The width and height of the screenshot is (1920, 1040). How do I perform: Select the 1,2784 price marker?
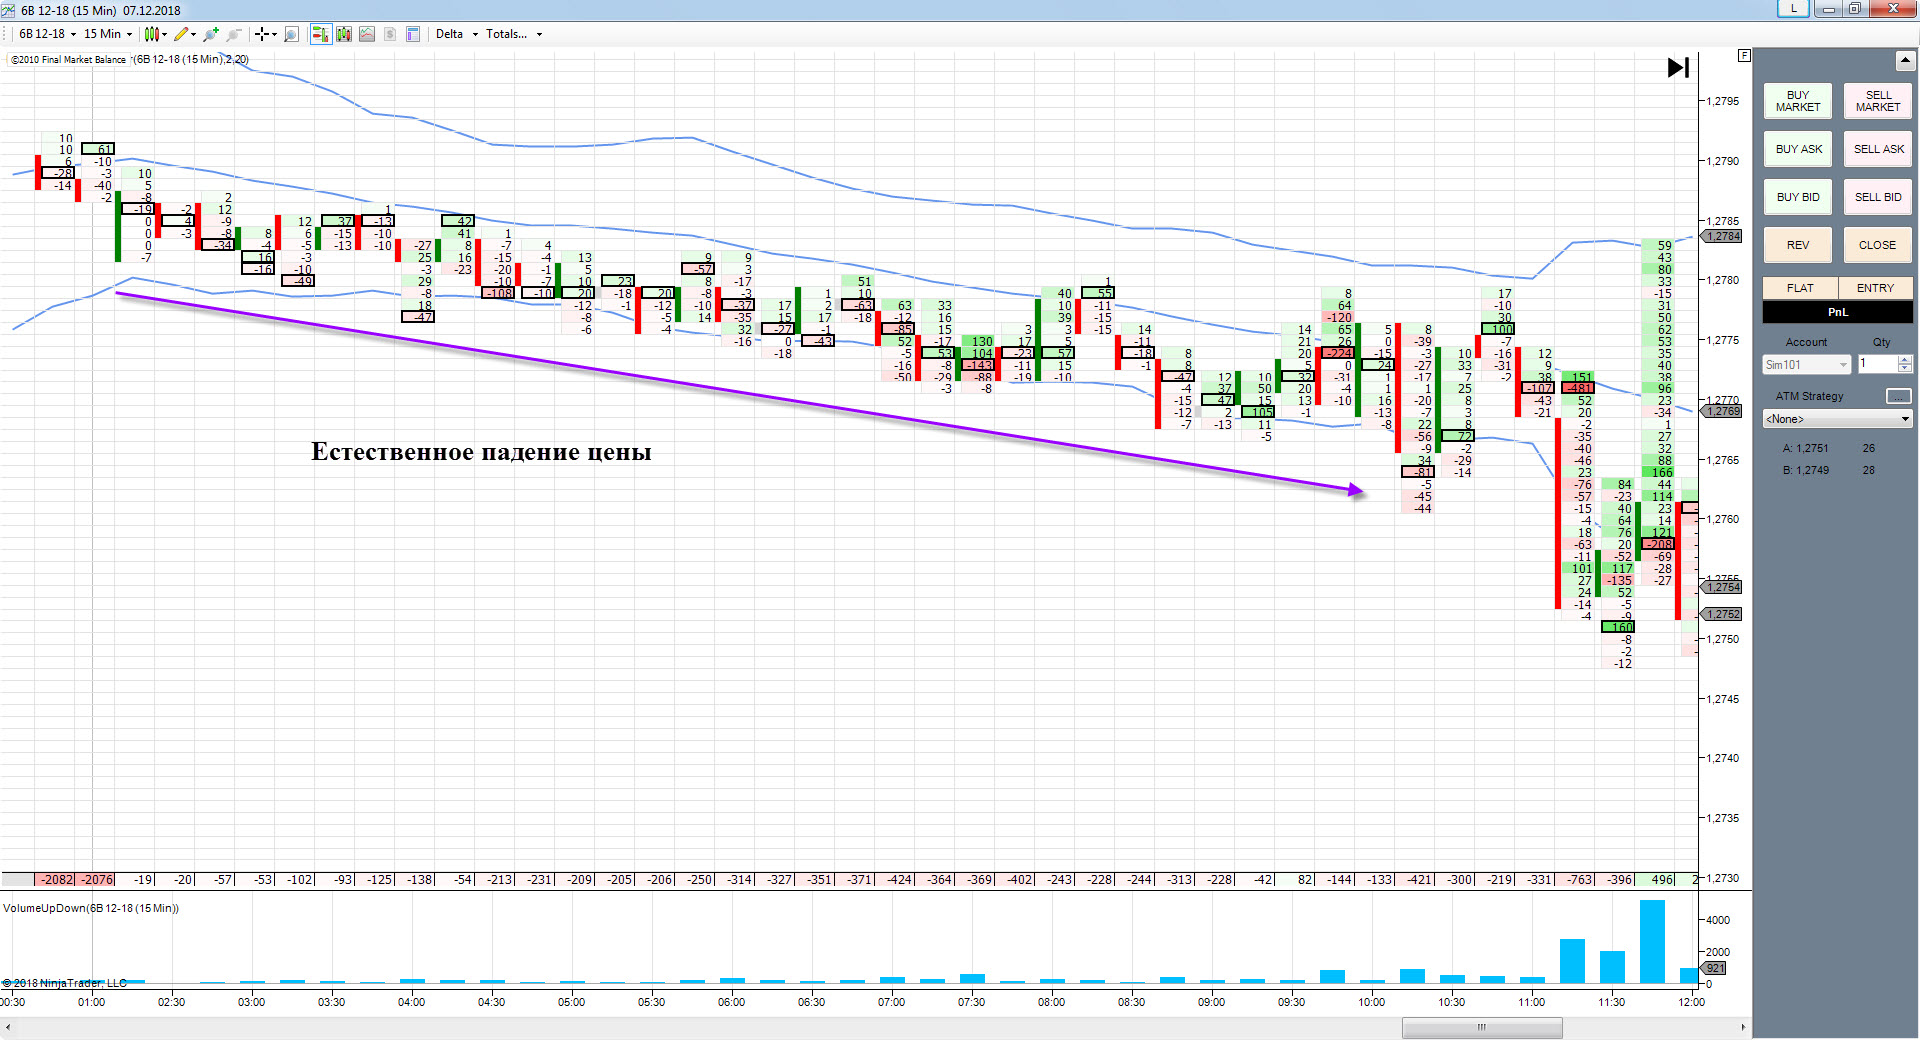click(x=1723, y=237)
